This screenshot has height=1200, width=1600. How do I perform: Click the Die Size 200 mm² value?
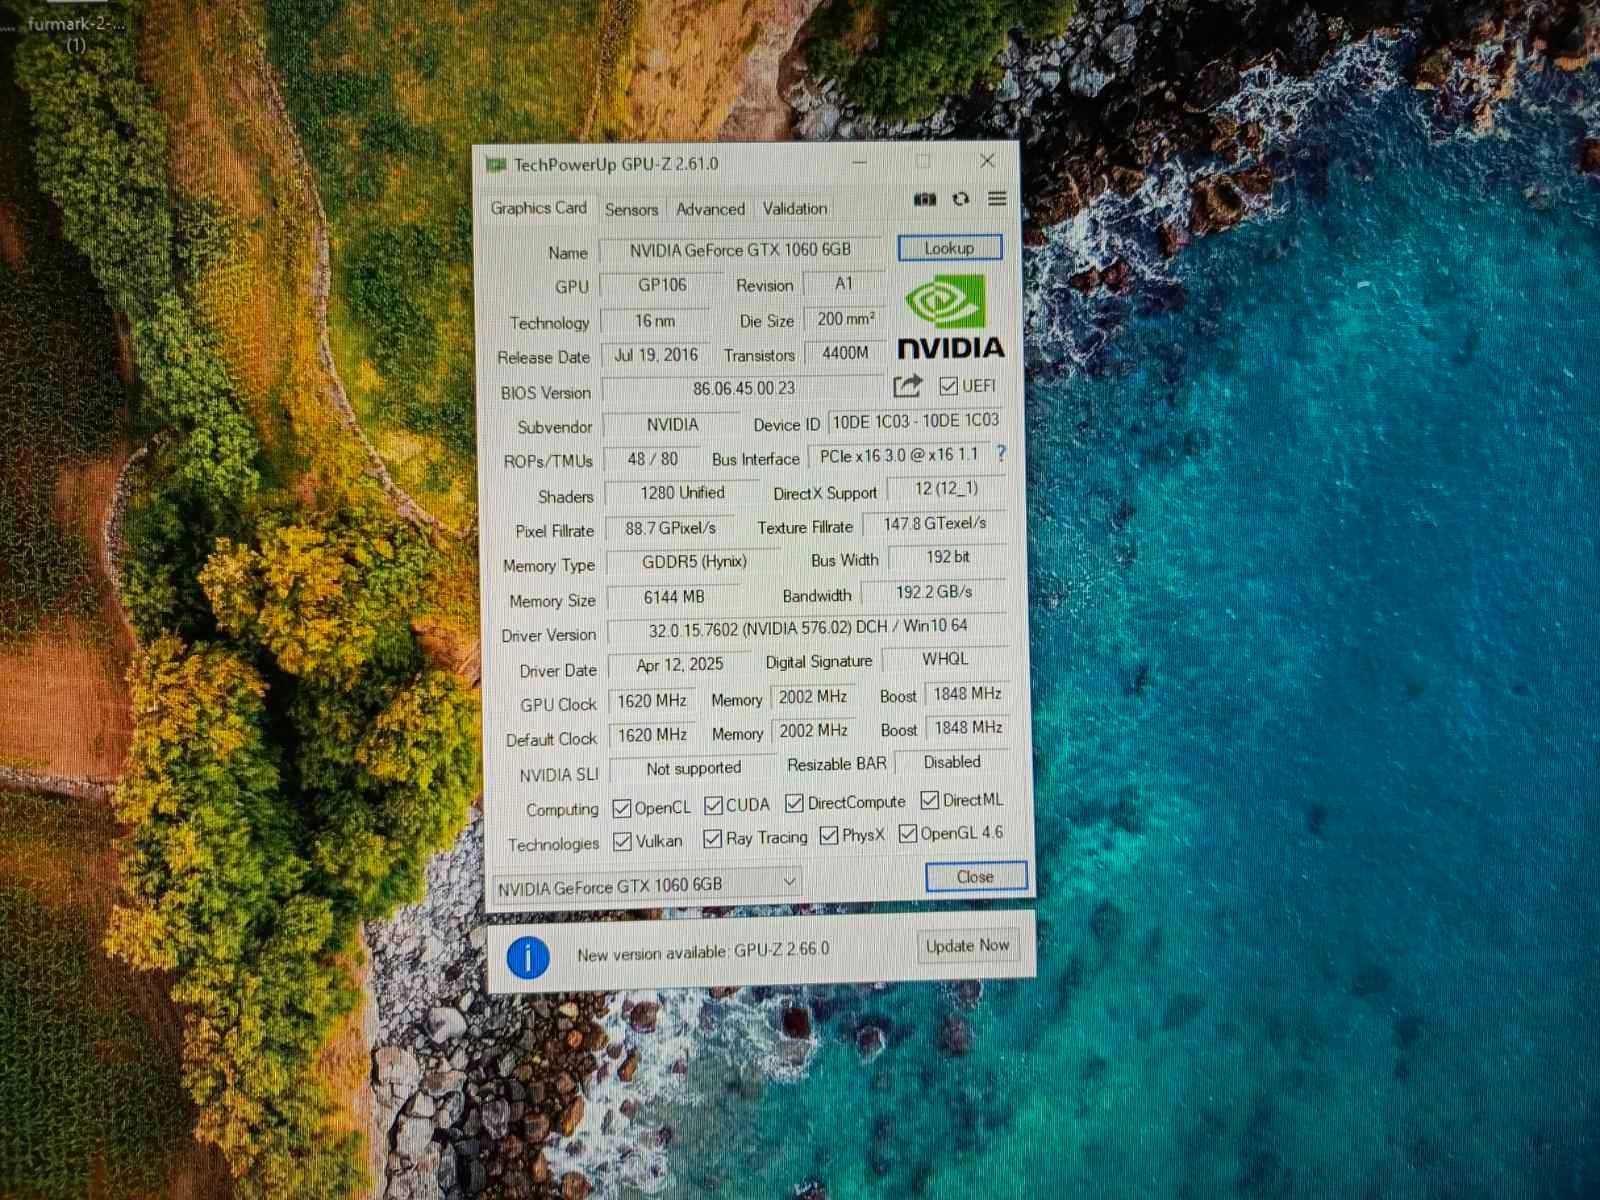tap(845, 319)
